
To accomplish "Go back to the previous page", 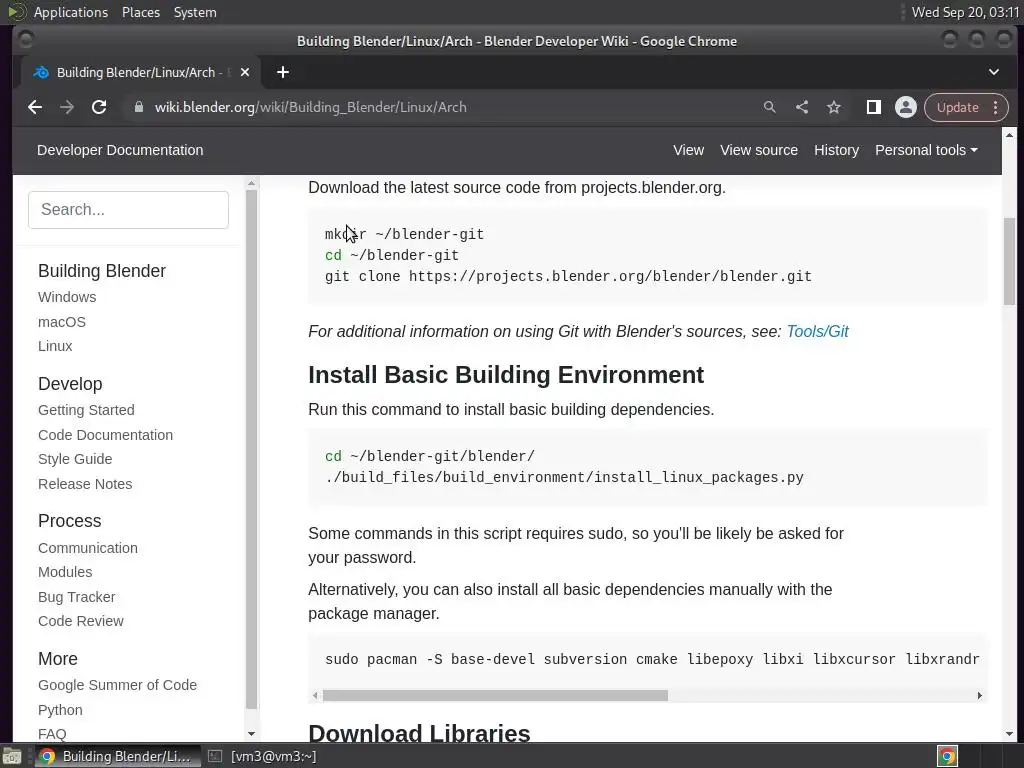I will click(35, 107).
